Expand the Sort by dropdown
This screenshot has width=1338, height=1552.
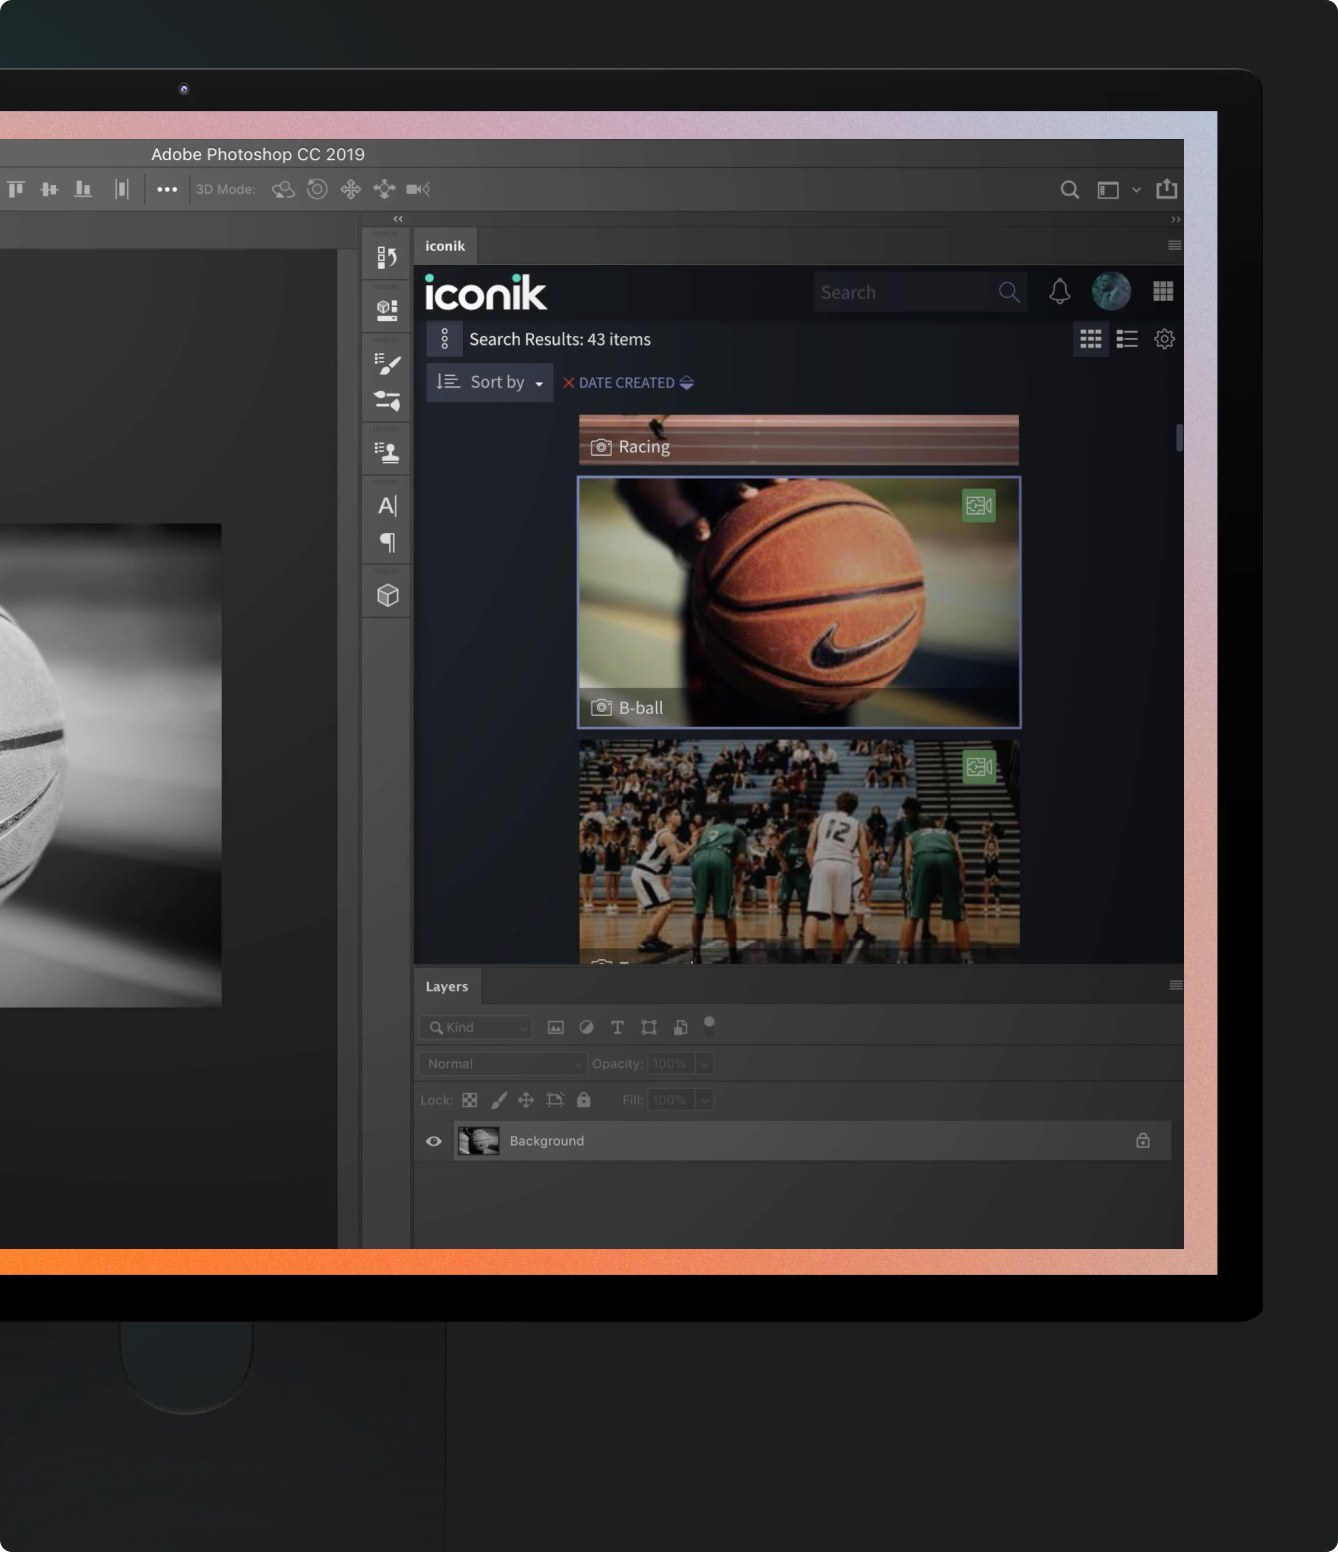pyautogui.click(x=490, y=382)
